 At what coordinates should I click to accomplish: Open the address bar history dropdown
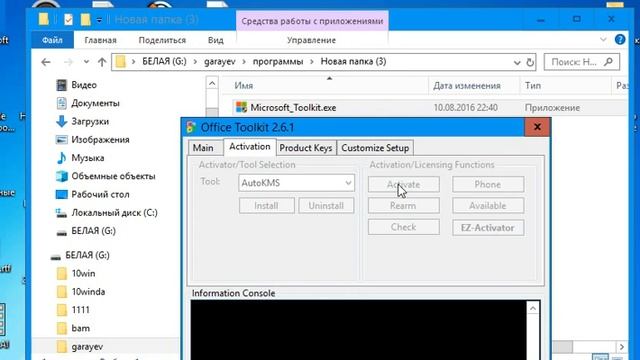pyautogui.click(x=517, y=62)
